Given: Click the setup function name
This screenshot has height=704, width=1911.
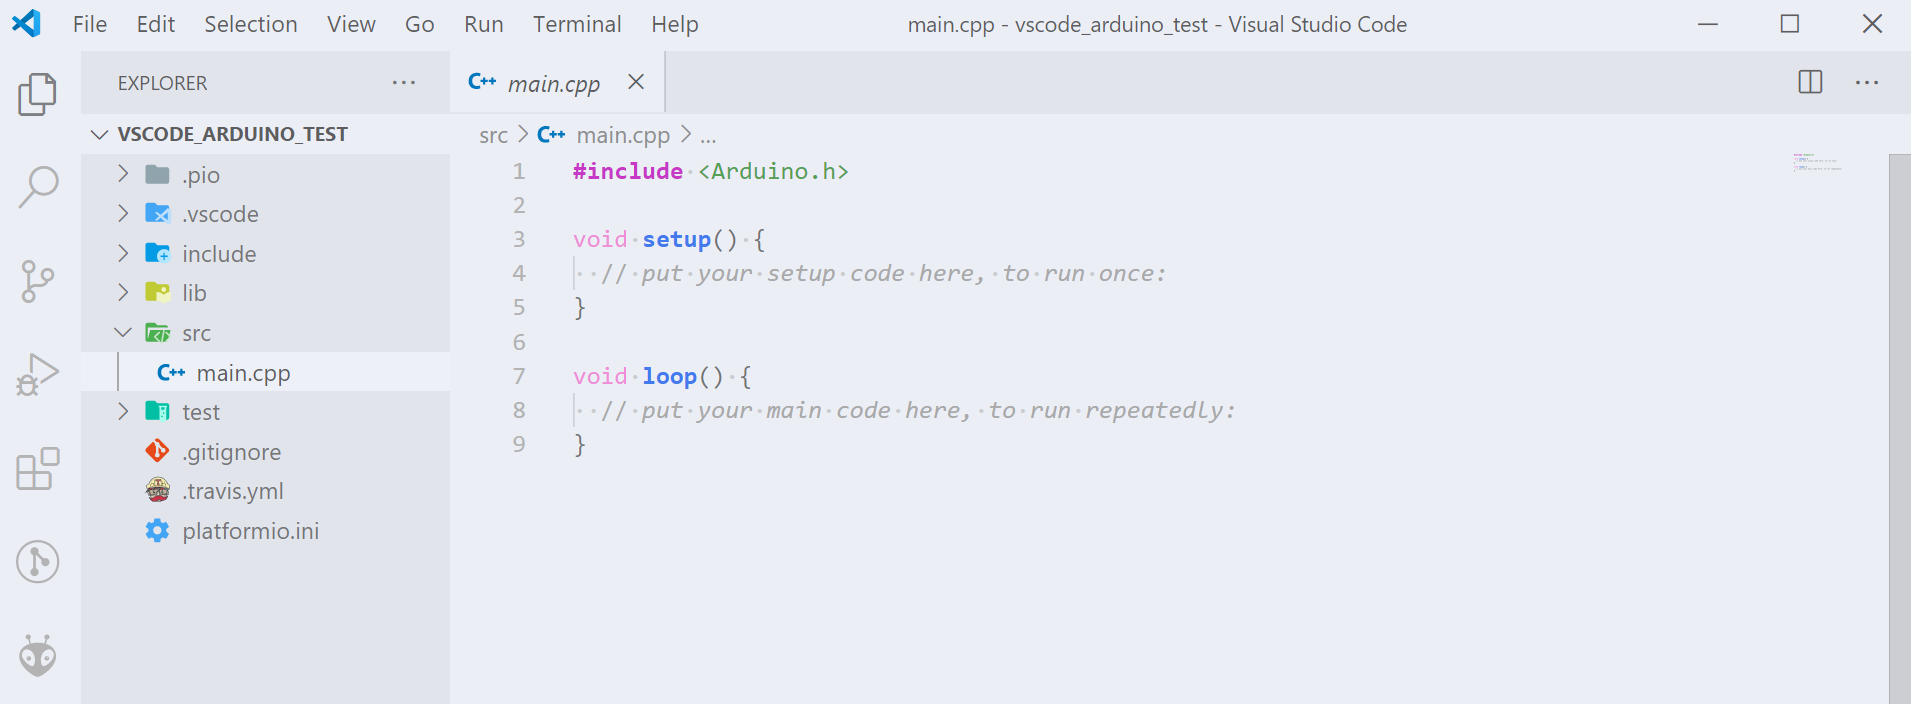Looking at the screenshot, I should (x=676, y=239).
